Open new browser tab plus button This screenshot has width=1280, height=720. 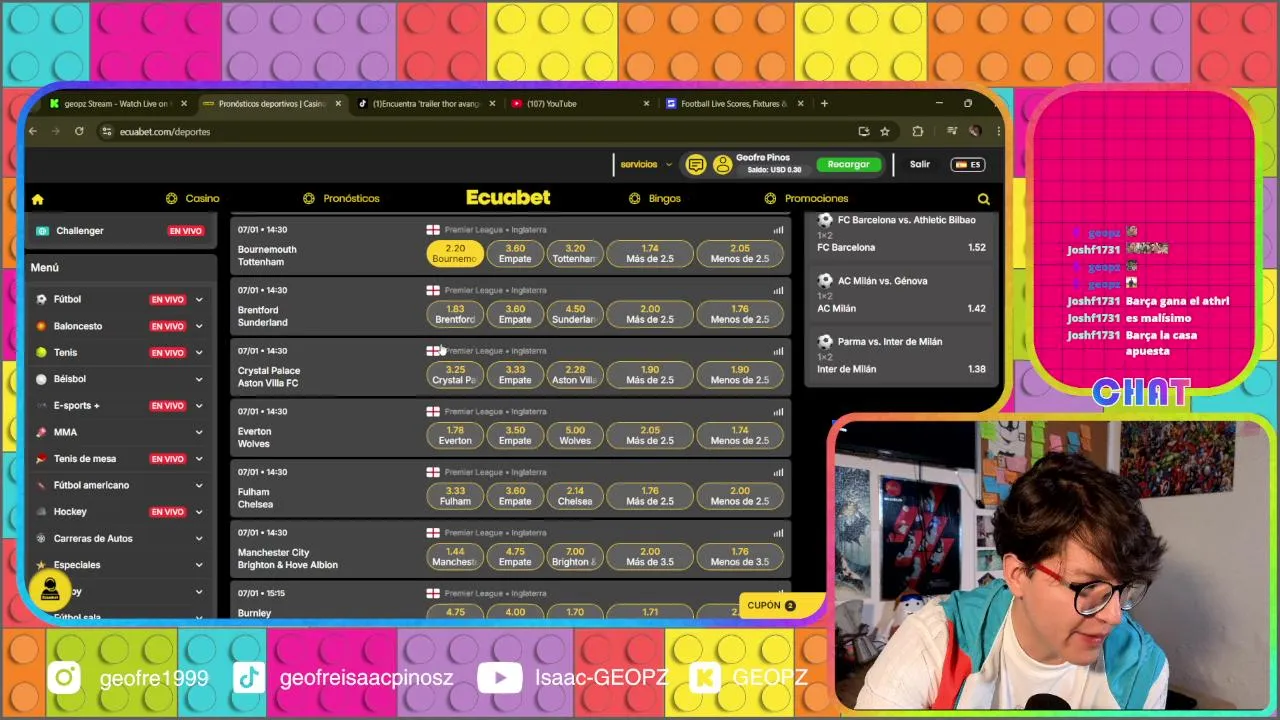(x=824, y=103)
